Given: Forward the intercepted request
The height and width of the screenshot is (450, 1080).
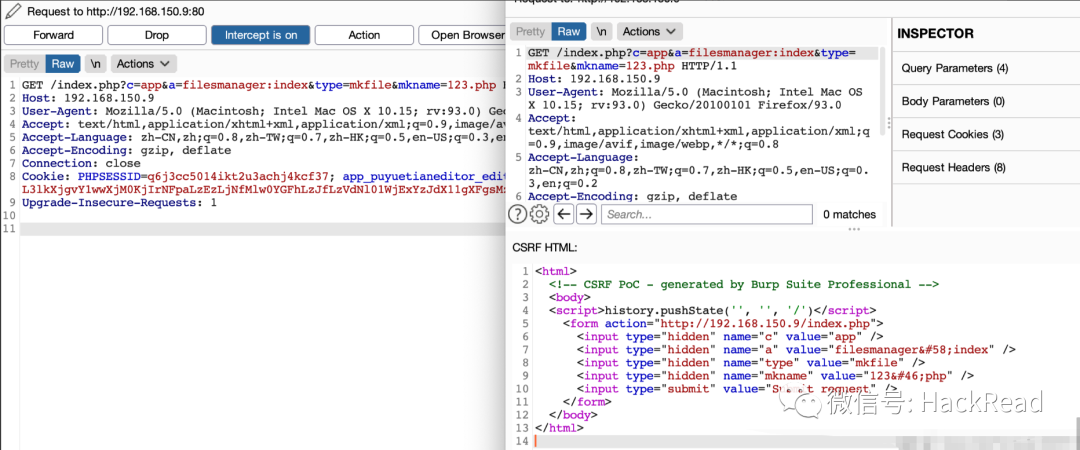Looking at the screenshot, I should tap(53, 35).
